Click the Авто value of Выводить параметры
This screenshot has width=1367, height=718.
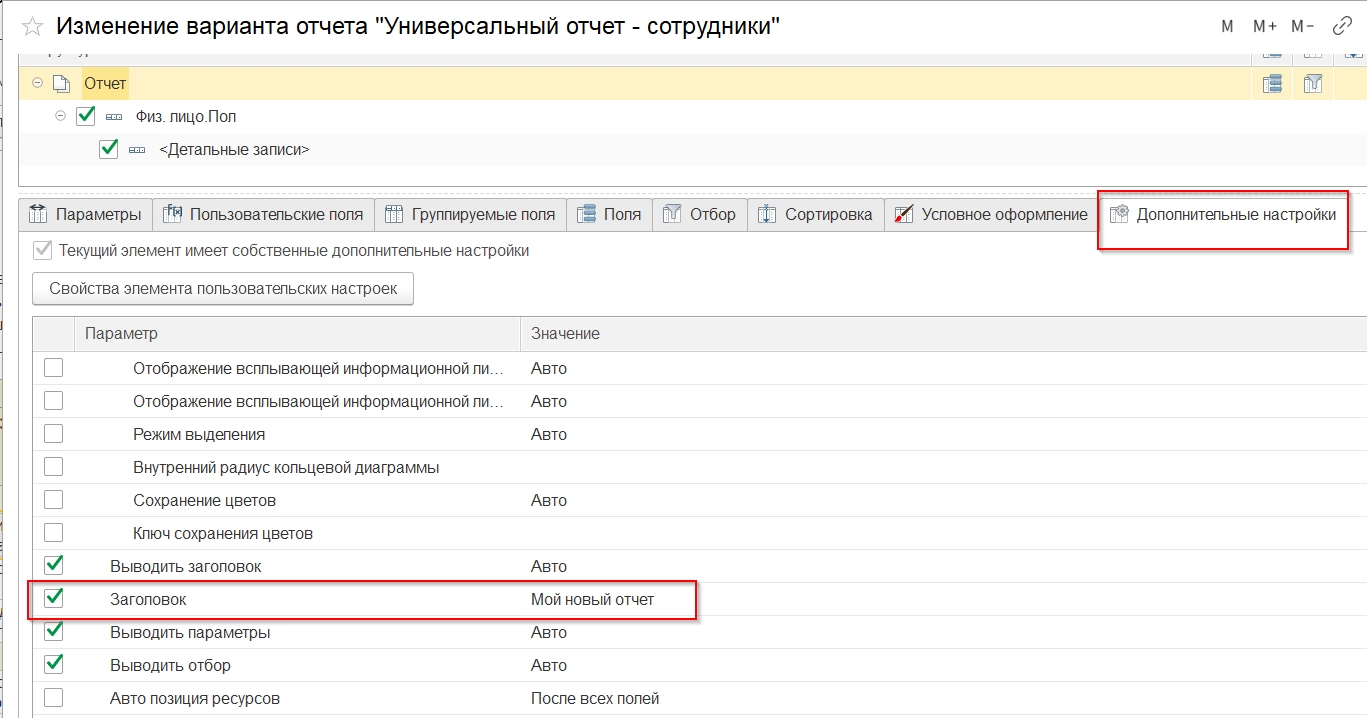(549, 632)
